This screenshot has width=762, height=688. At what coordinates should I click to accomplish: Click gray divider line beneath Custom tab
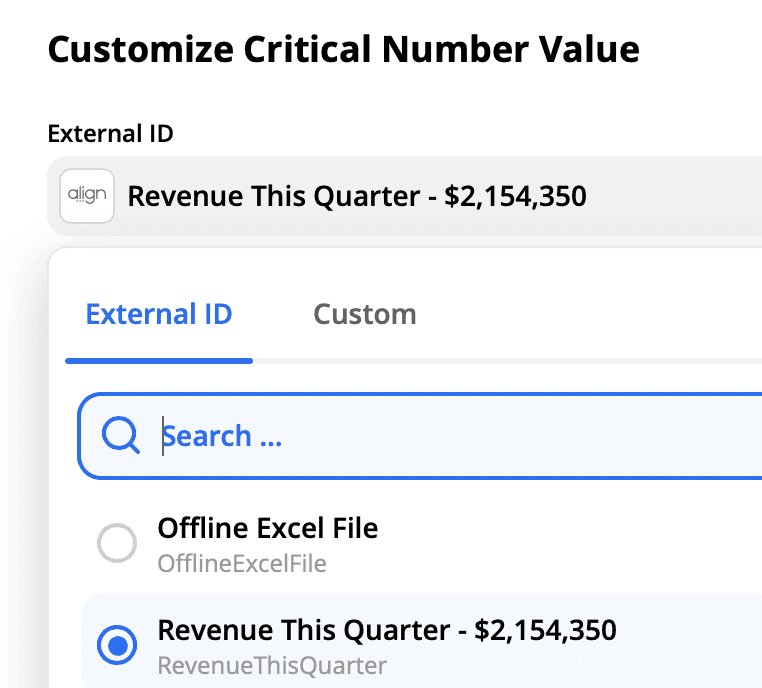tap(507, 361)
